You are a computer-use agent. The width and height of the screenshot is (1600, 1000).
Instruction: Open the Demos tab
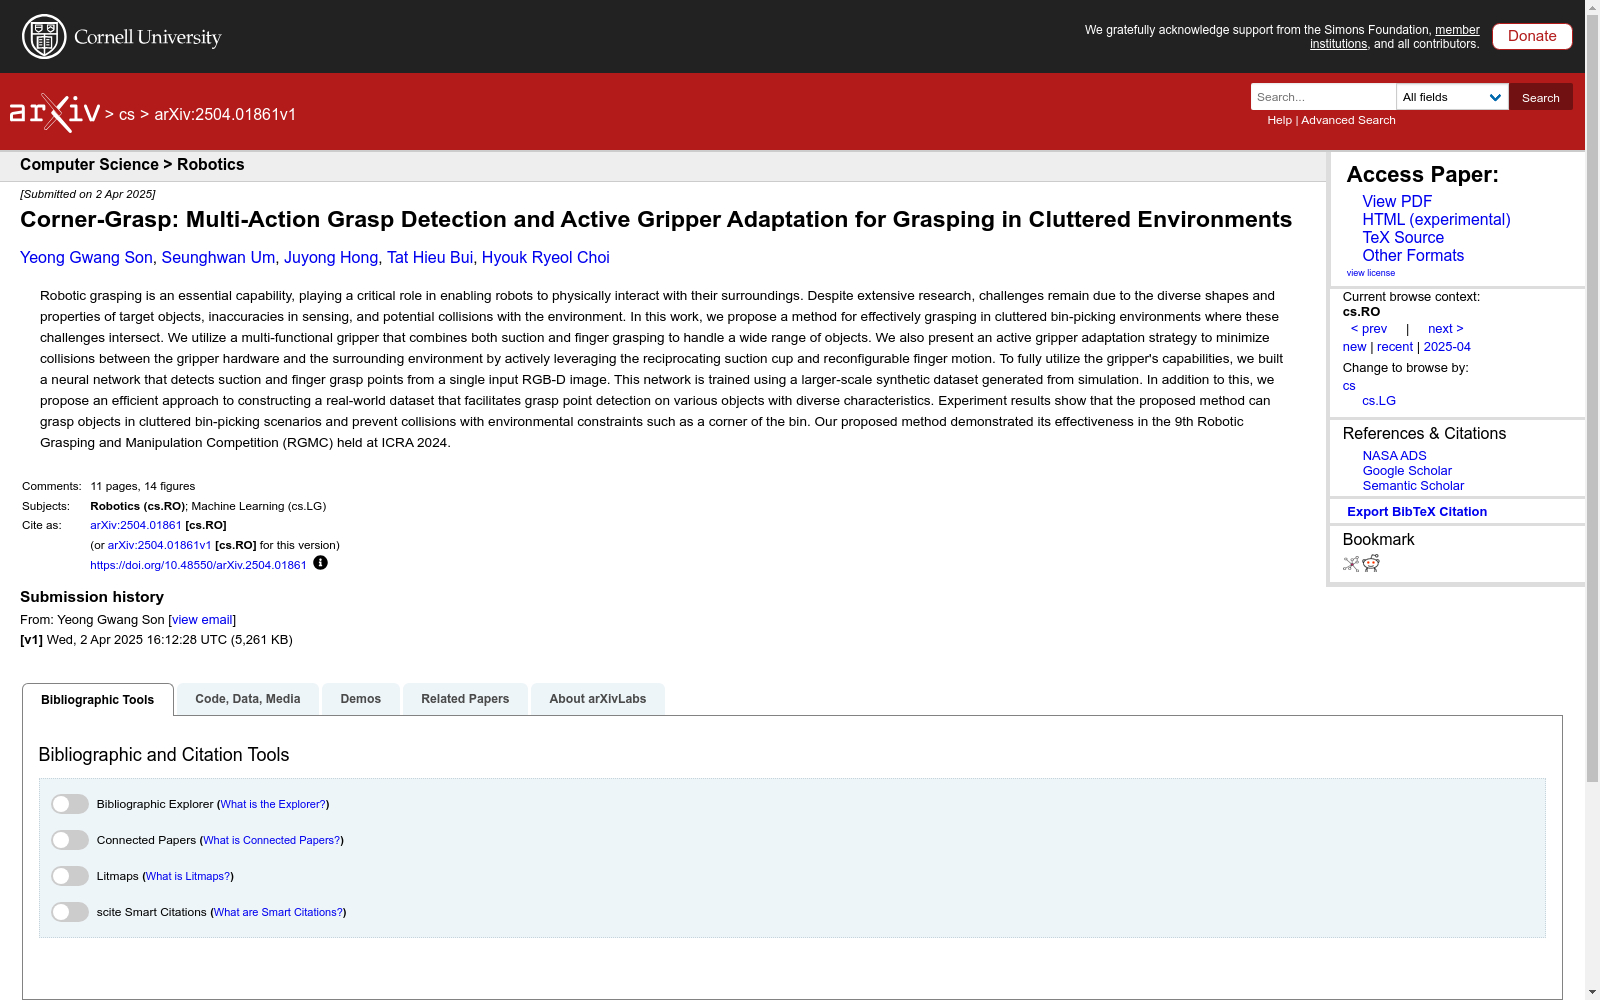click(x=361, y=699)
